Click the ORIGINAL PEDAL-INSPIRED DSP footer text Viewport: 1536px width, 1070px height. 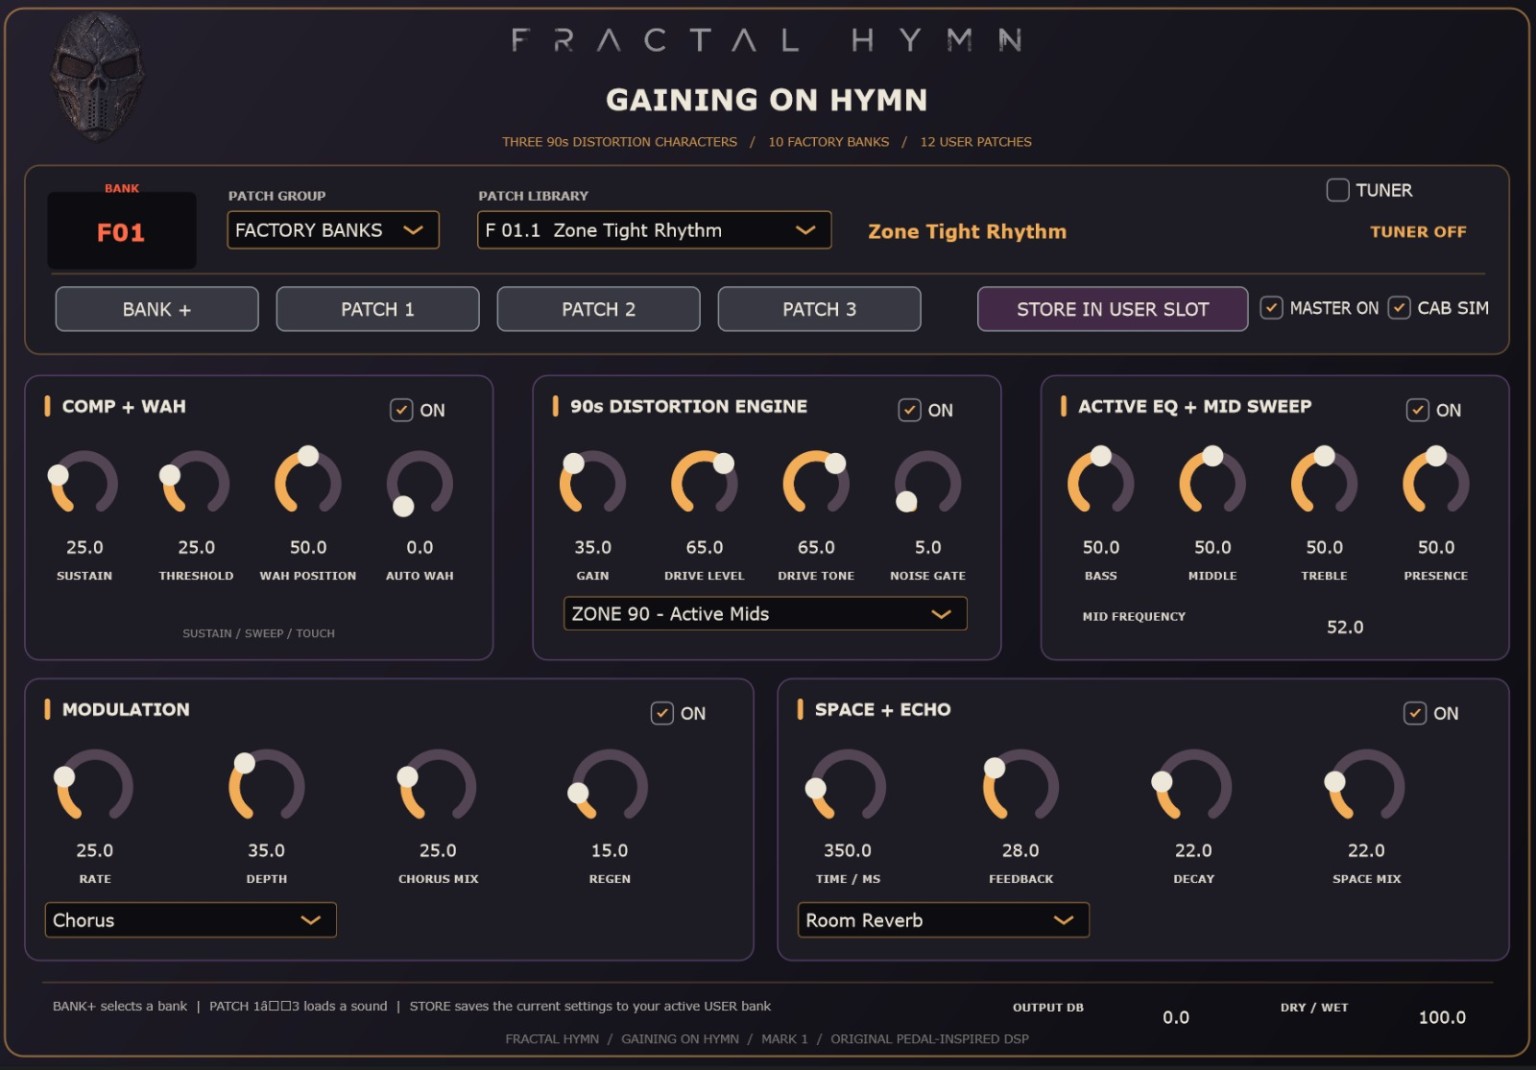(929, 1039)
